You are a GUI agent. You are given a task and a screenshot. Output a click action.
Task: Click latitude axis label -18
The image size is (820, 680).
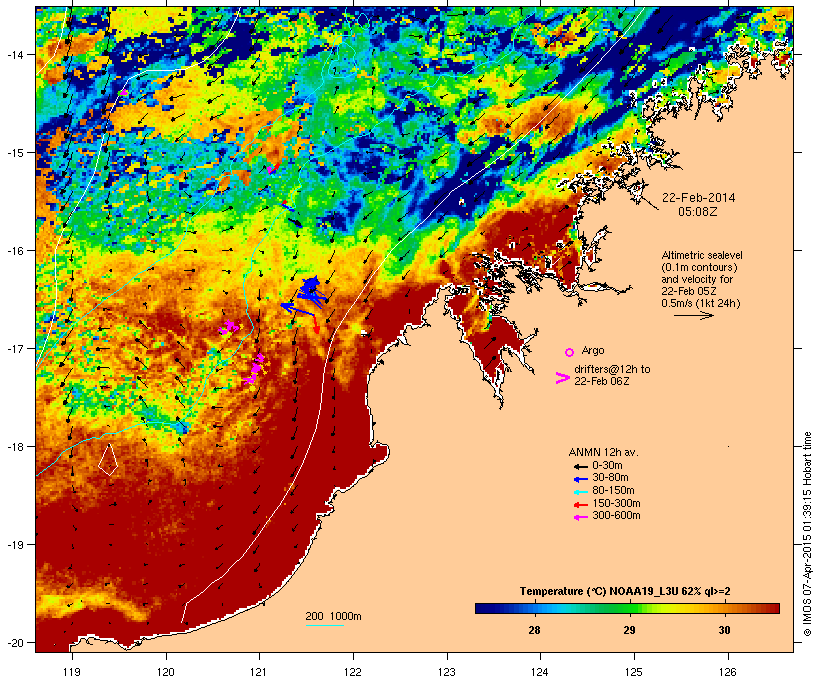point(14,447)
